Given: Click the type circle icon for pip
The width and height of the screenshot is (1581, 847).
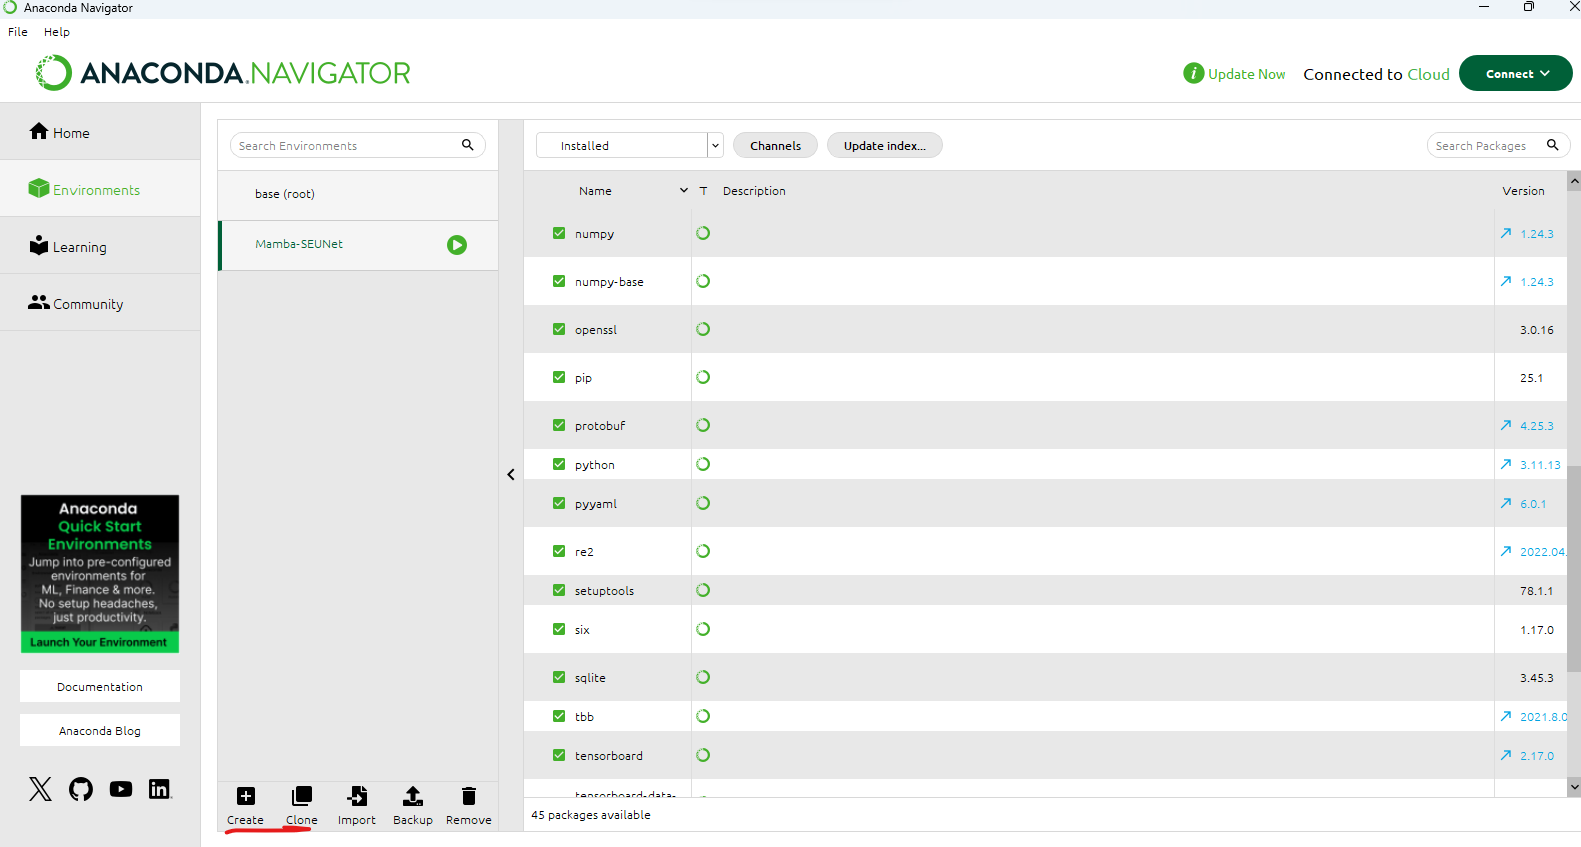Looking at the screenshot, I should click(703, 377).
